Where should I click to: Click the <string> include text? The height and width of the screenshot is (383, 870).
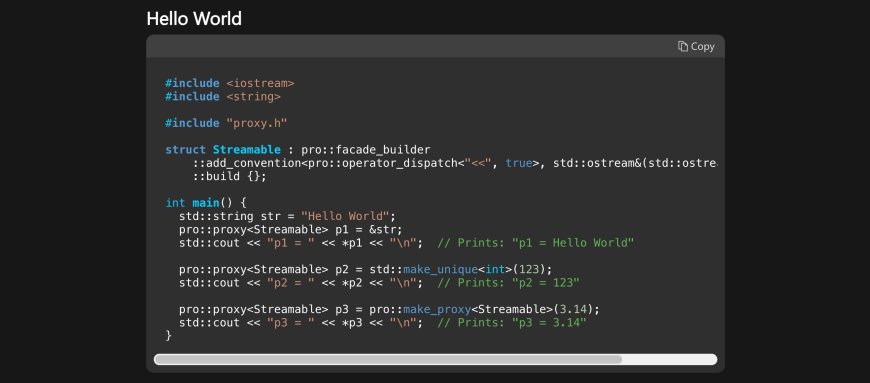click(254, 97)
